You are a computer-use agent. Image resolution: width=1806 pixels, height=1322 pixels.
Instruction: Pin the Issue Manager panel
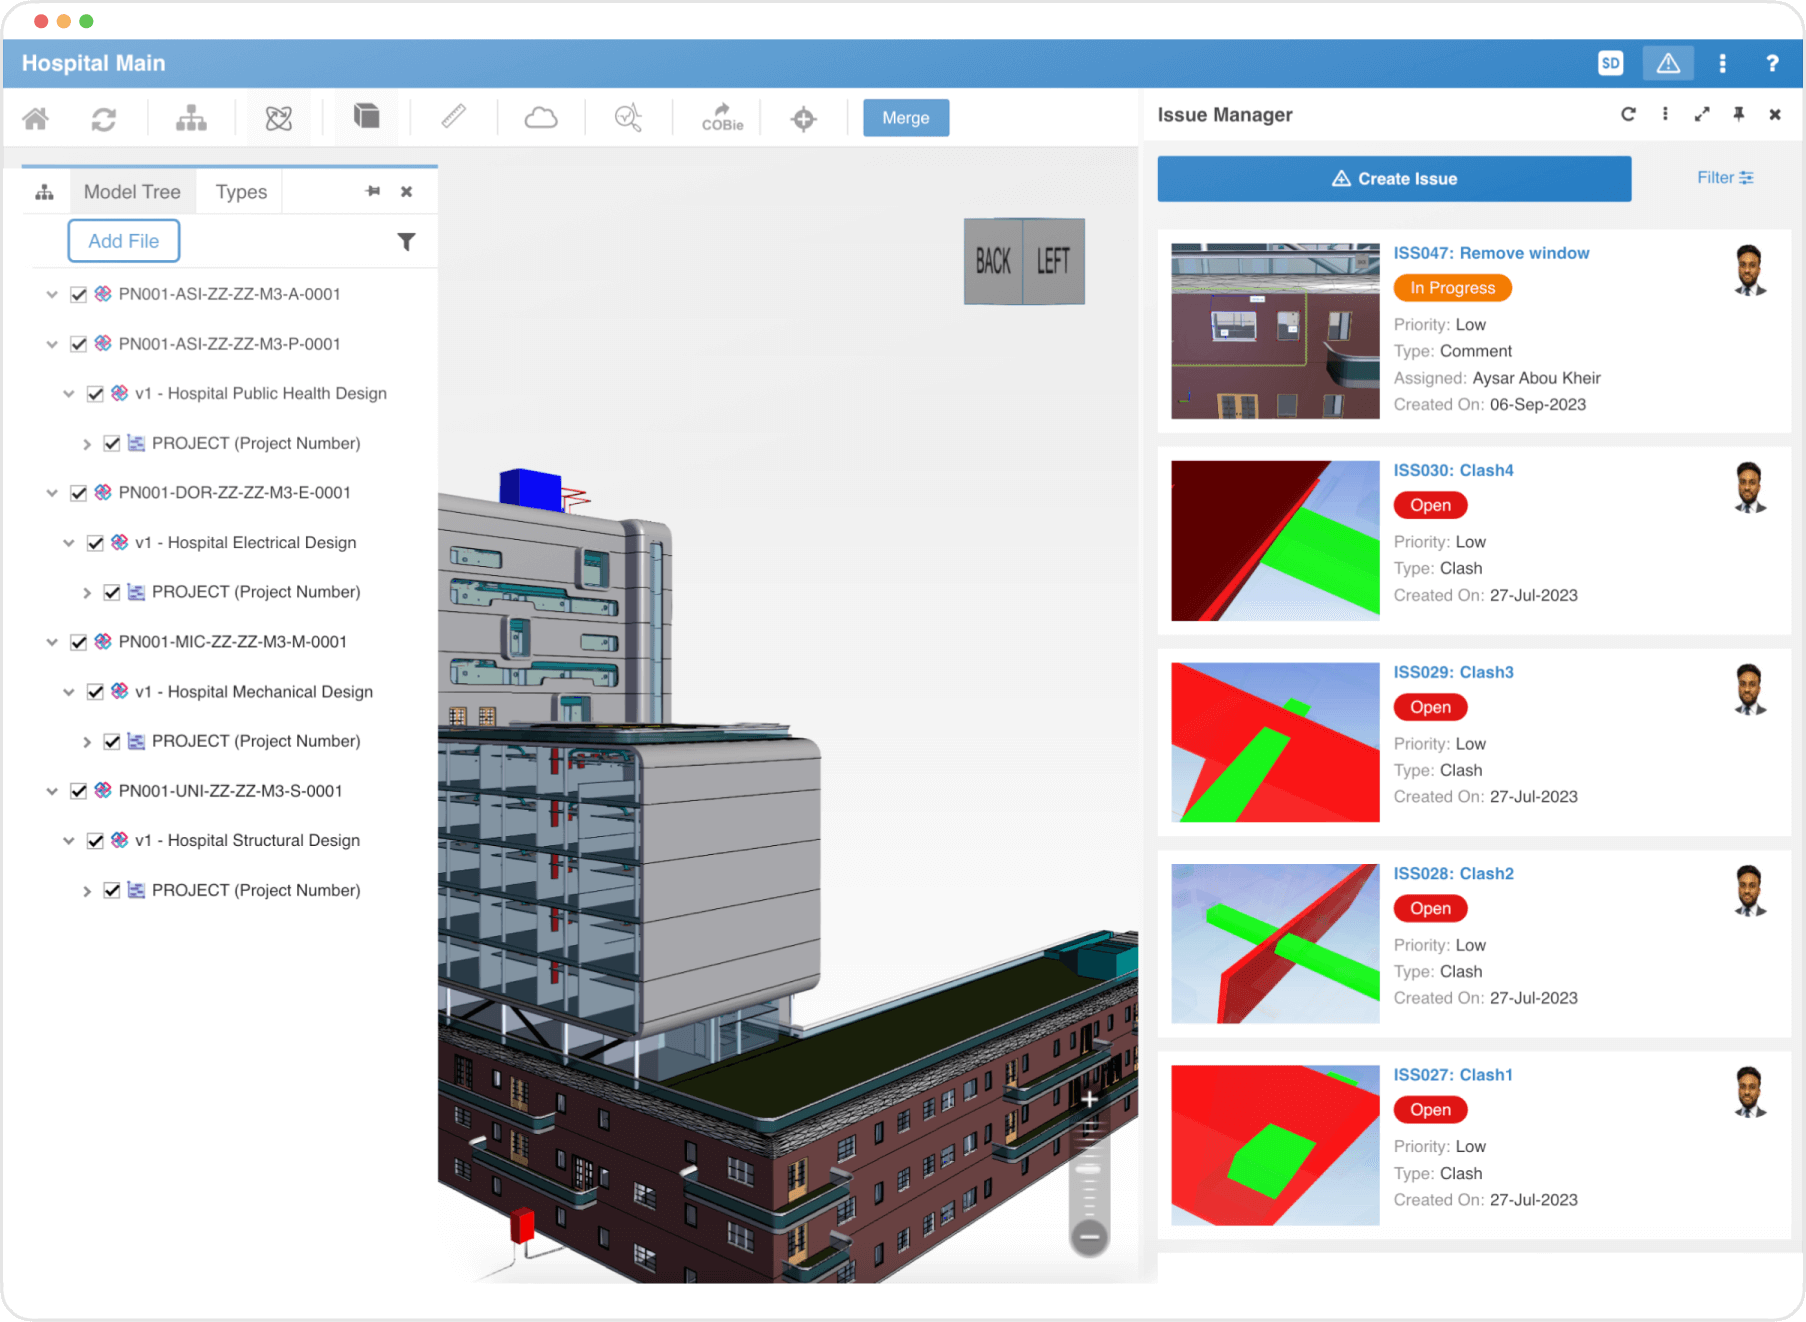(x=1739, y=114)
